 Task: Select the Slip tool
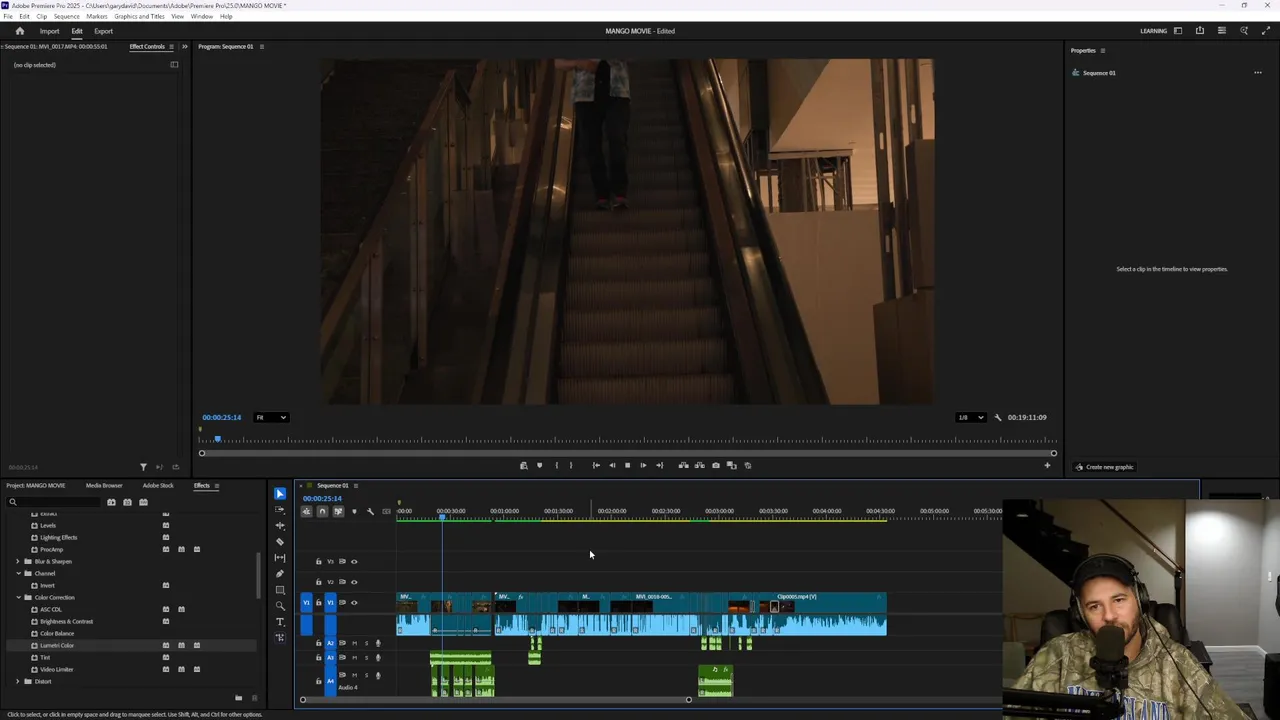[x=280, y=558]
